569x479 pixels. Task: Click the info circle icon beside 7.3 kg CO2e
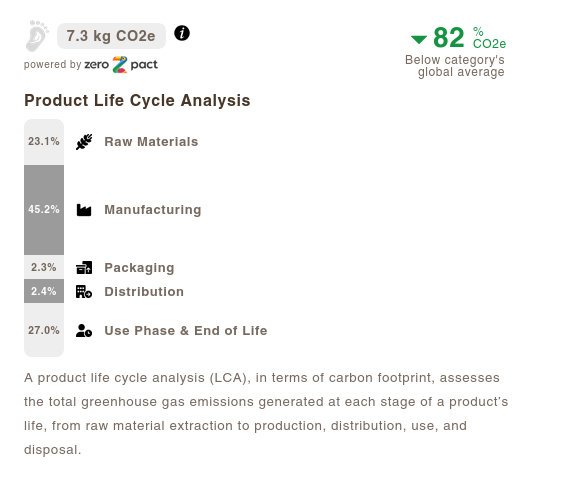point(182,33)
